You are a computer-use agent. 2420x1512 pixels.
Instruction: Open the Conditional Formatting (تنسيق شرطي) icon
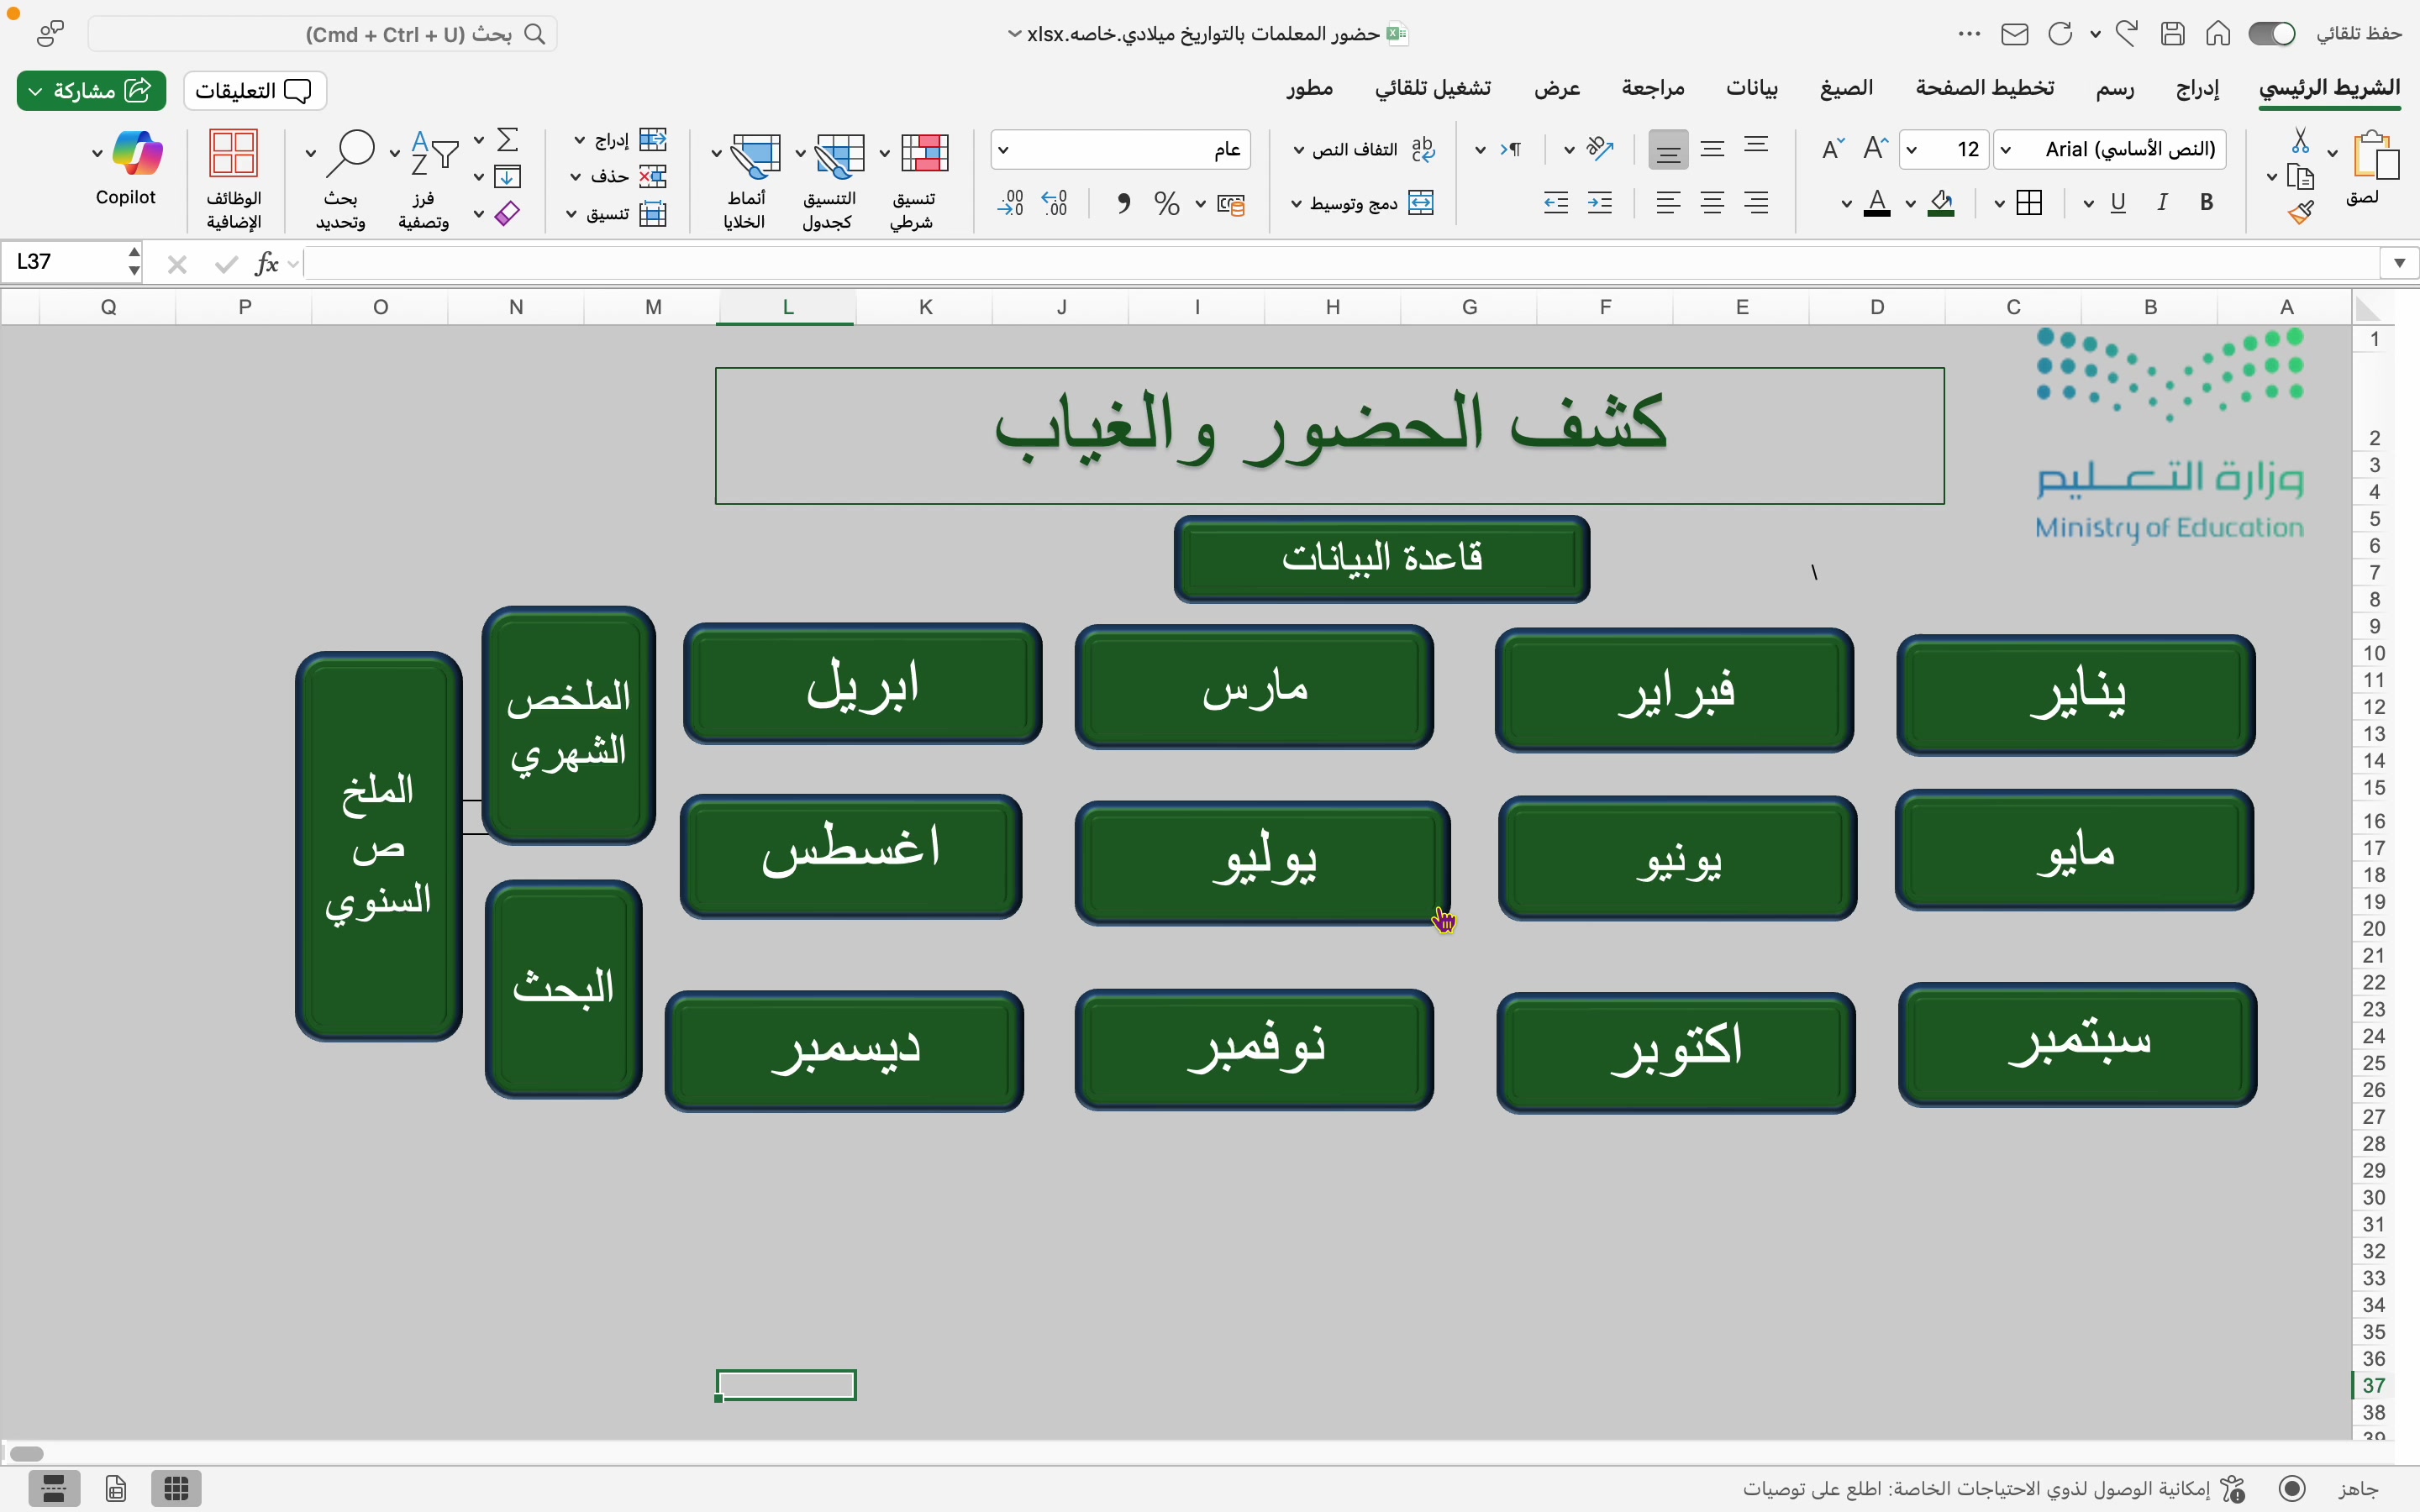coord(923,154)
